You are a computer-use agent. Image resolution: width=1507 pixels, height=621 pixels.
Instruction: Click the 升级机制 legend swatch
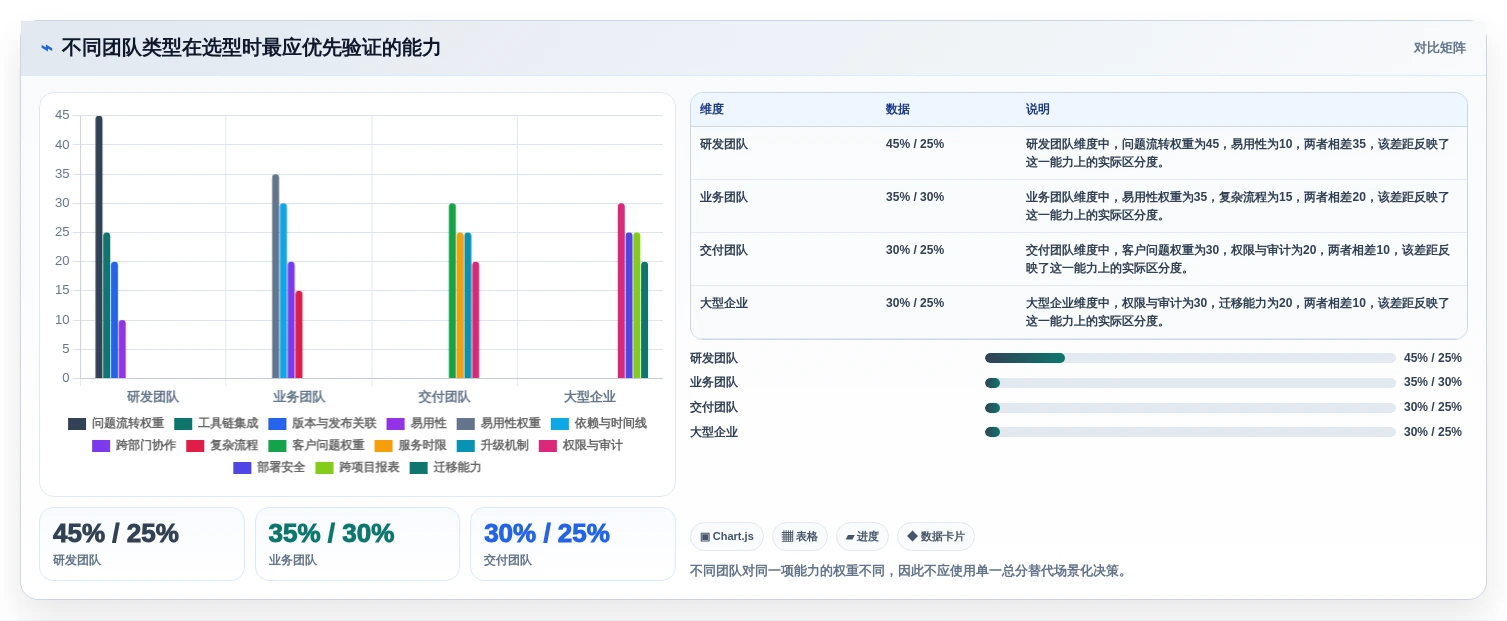(465, 445)
